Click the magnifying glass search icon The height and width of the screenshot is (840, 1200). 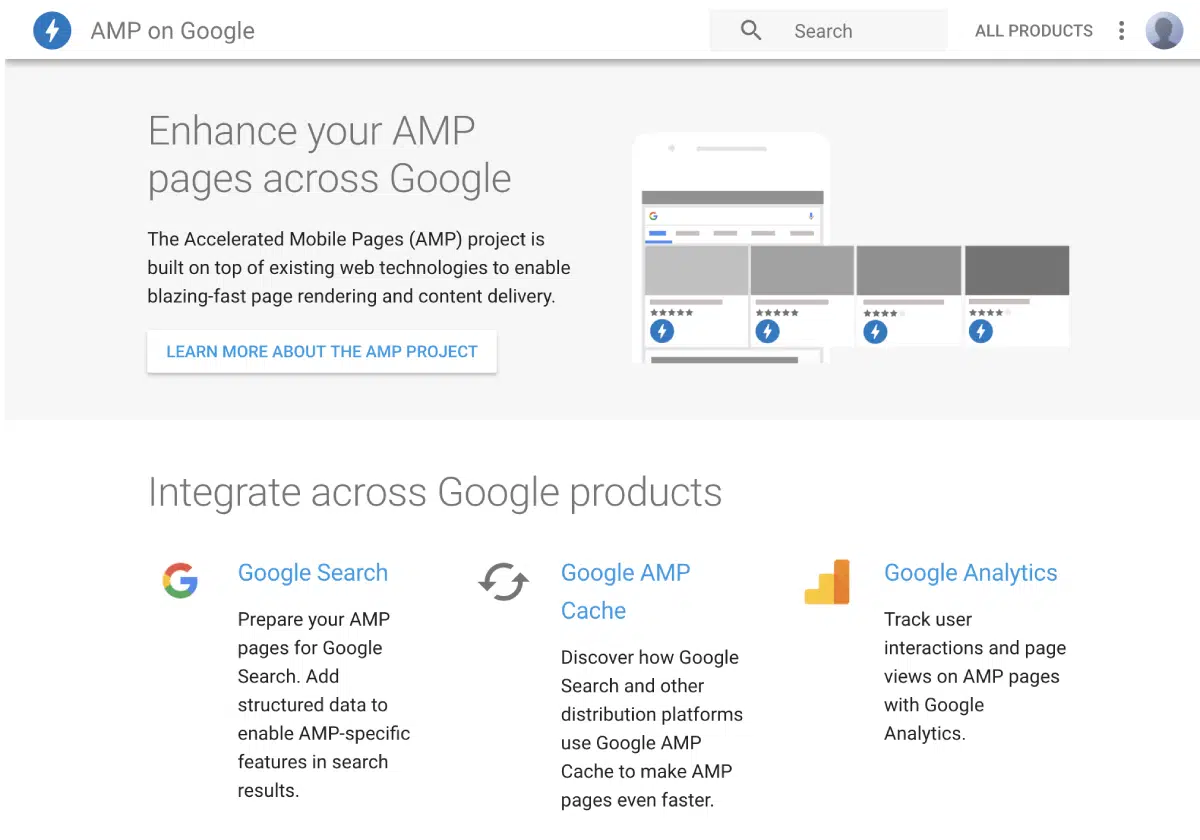click(751, 31)
